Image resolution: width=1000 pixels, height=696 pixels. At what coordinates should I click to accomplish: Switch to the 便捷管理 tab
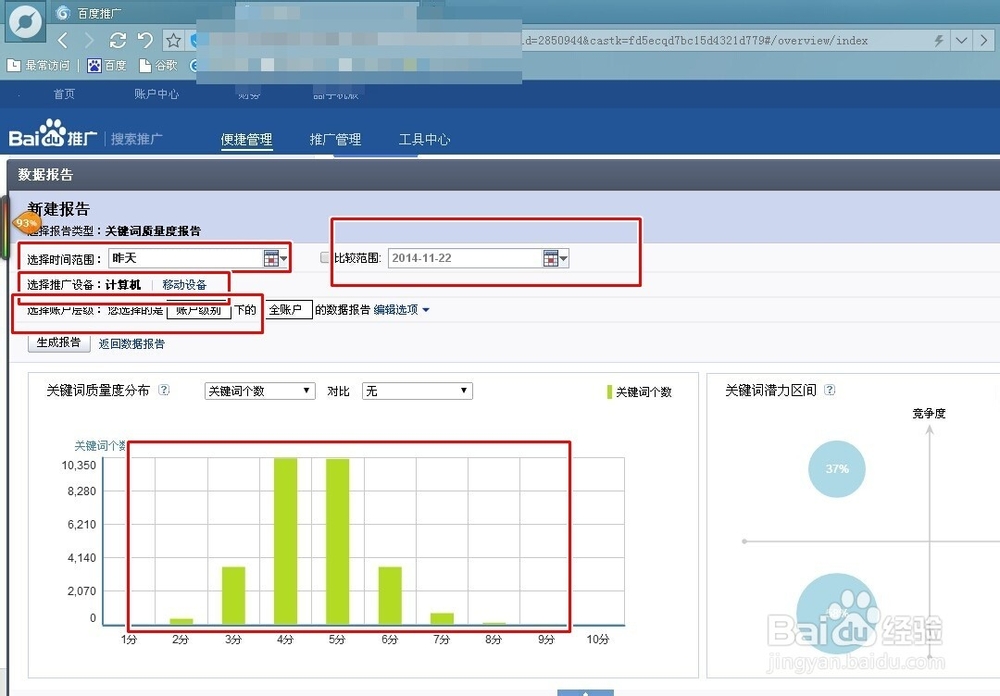(247, 139)
